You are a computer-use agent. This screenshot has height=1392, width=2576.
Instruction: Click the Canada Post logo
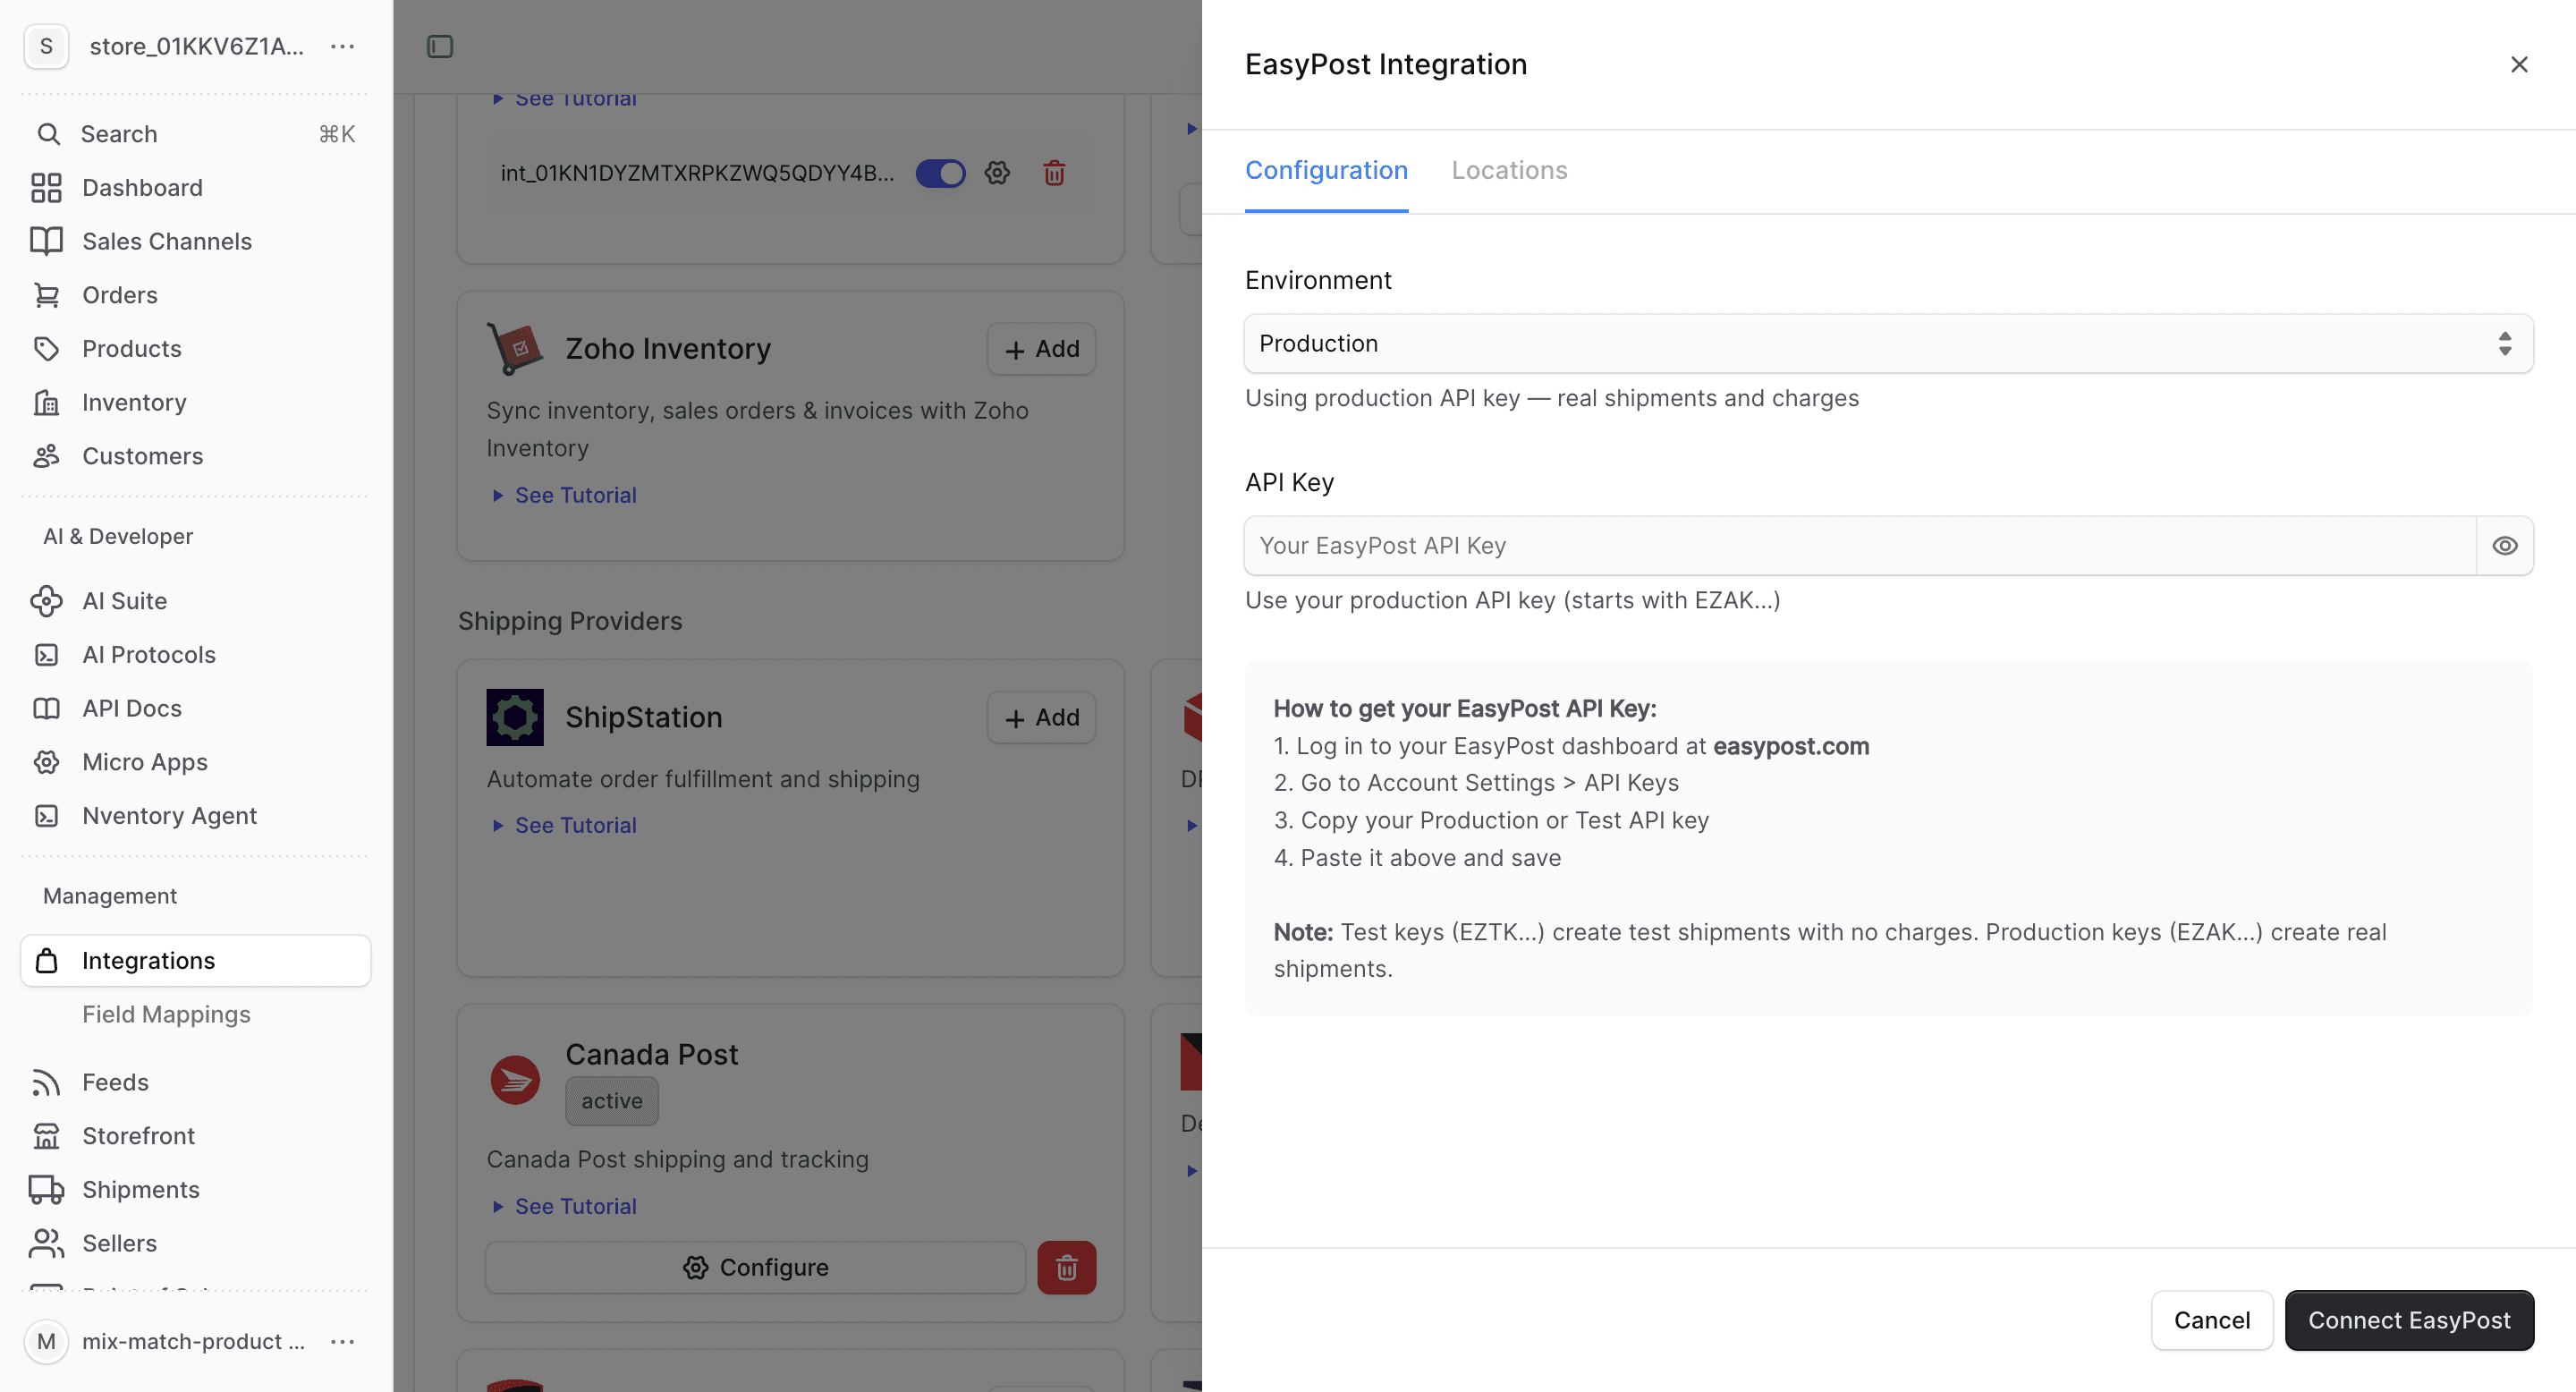(515, 1079)
